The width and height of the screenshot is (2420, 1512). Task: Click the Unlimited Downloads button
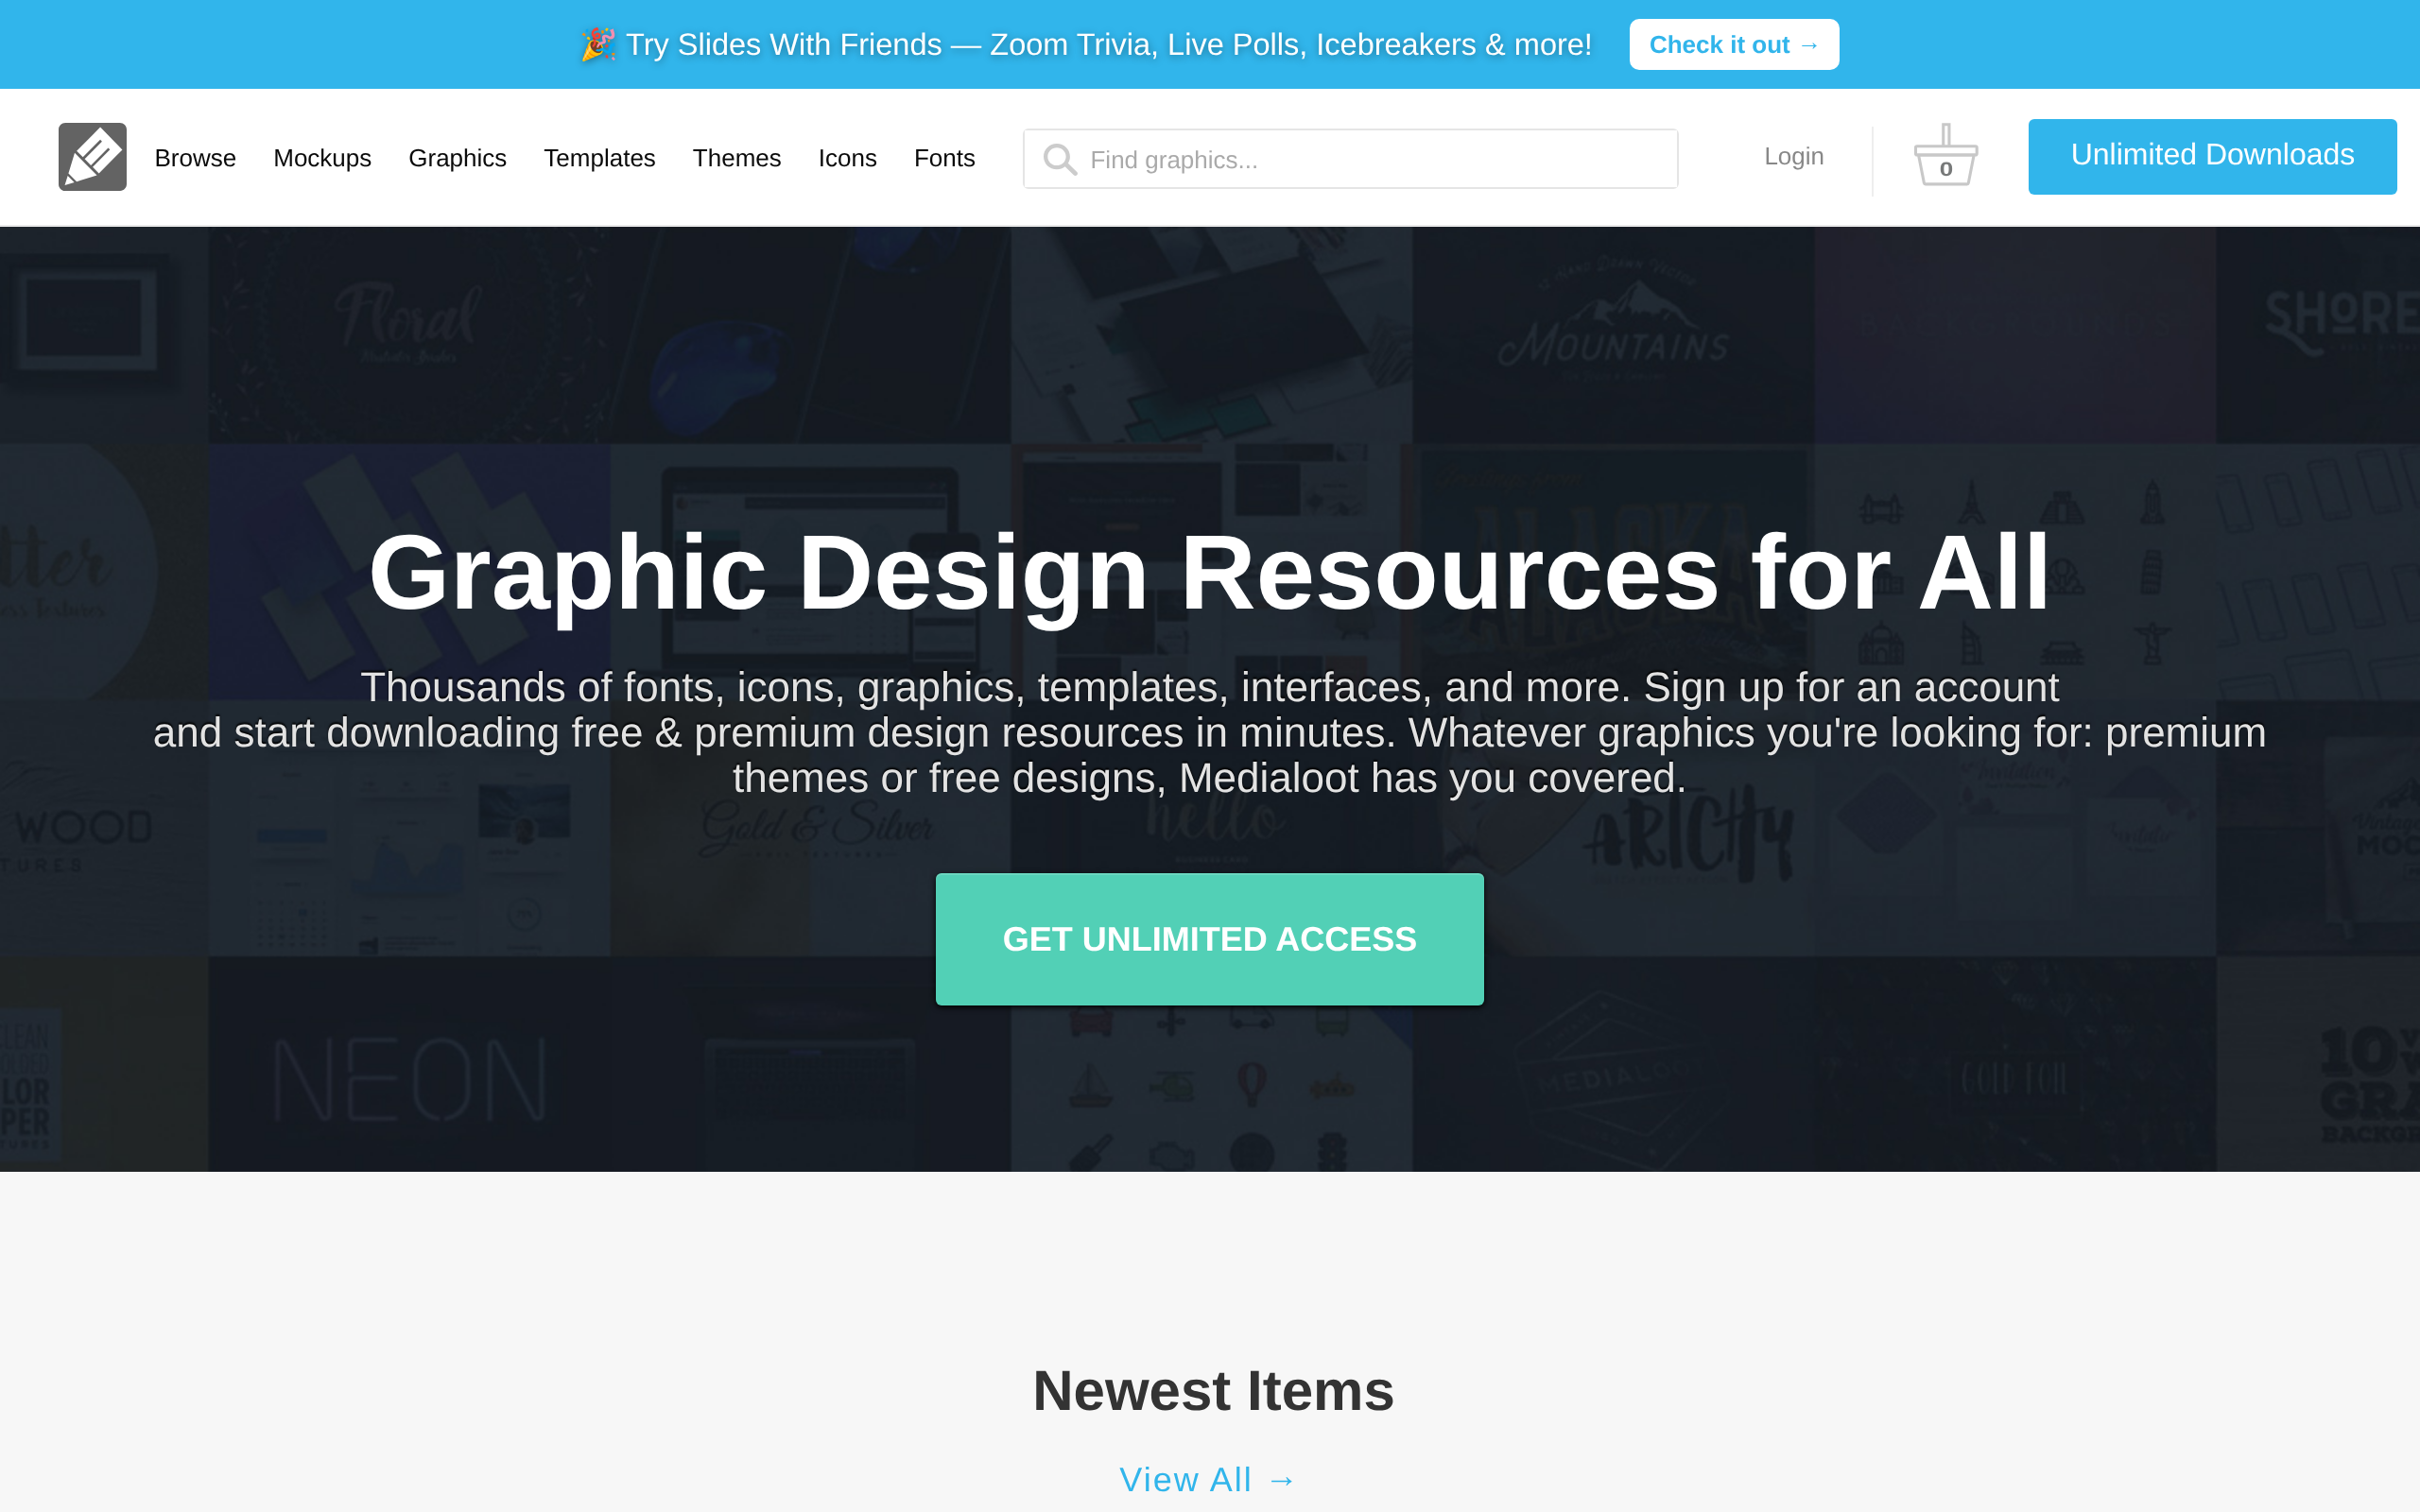[x=2212, y=156]
